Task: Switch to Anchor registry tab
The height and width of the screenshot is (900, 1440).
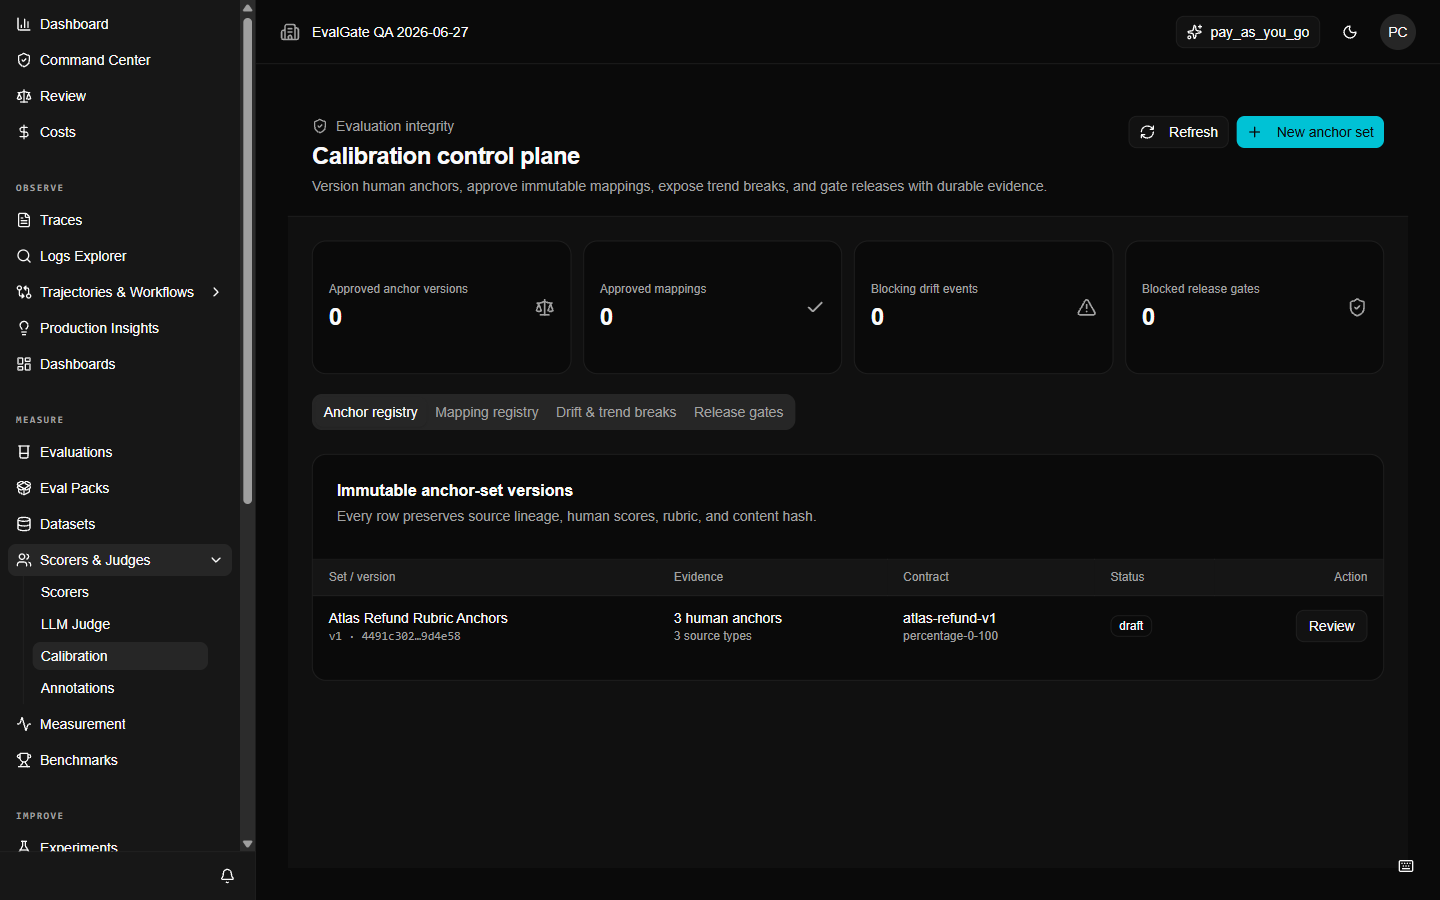Action: click(x=370, y=412)
